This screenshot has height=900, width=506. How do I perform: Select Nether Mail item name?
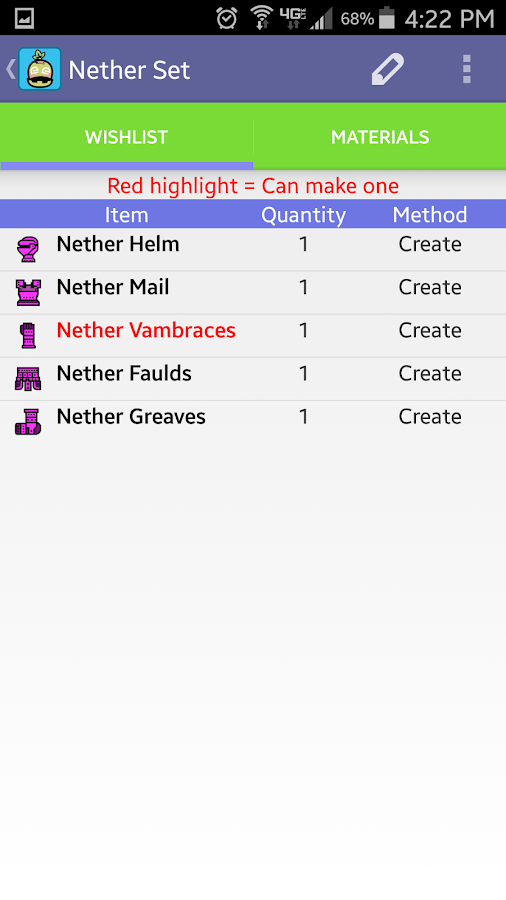[x=112, y=287]
